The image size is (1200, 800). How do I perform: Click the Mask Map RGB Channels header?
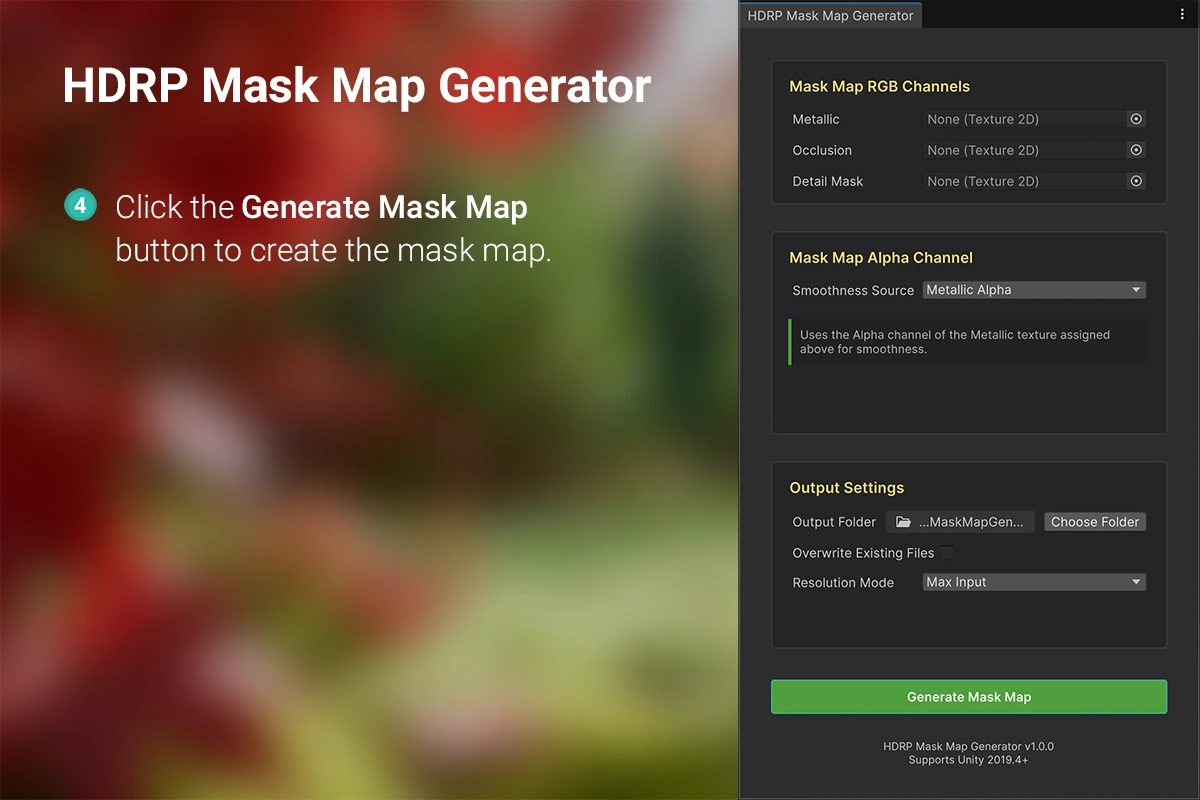pos(879,87)
